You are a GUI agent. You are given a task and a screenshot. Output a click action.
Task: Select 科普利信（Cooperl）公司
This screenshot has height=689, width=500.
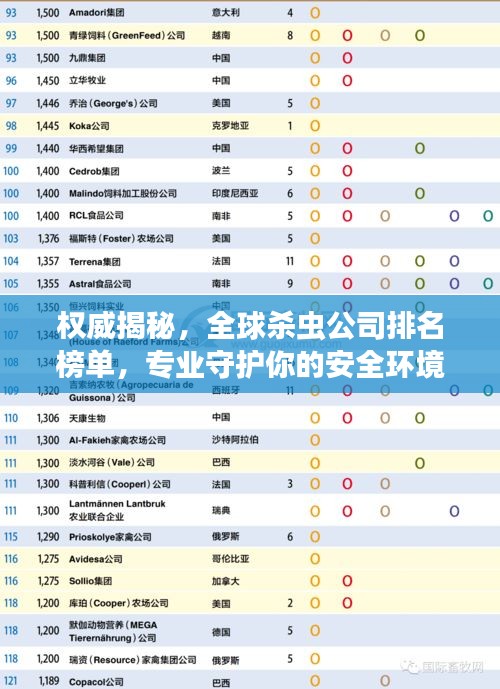(120, 484)
